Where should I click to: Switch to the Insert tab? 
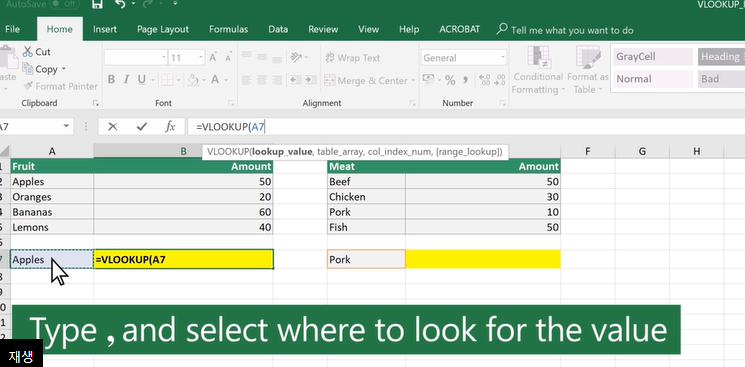(x=105, y=29)
